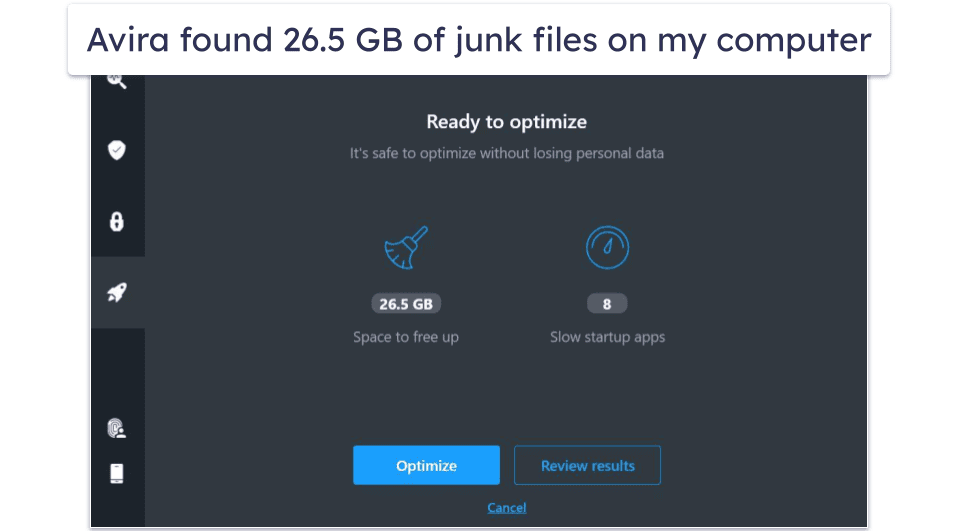This screenshot has height=531, width=959.
Task: Click the 8 slow apps count badge
Action: point(607,304)
